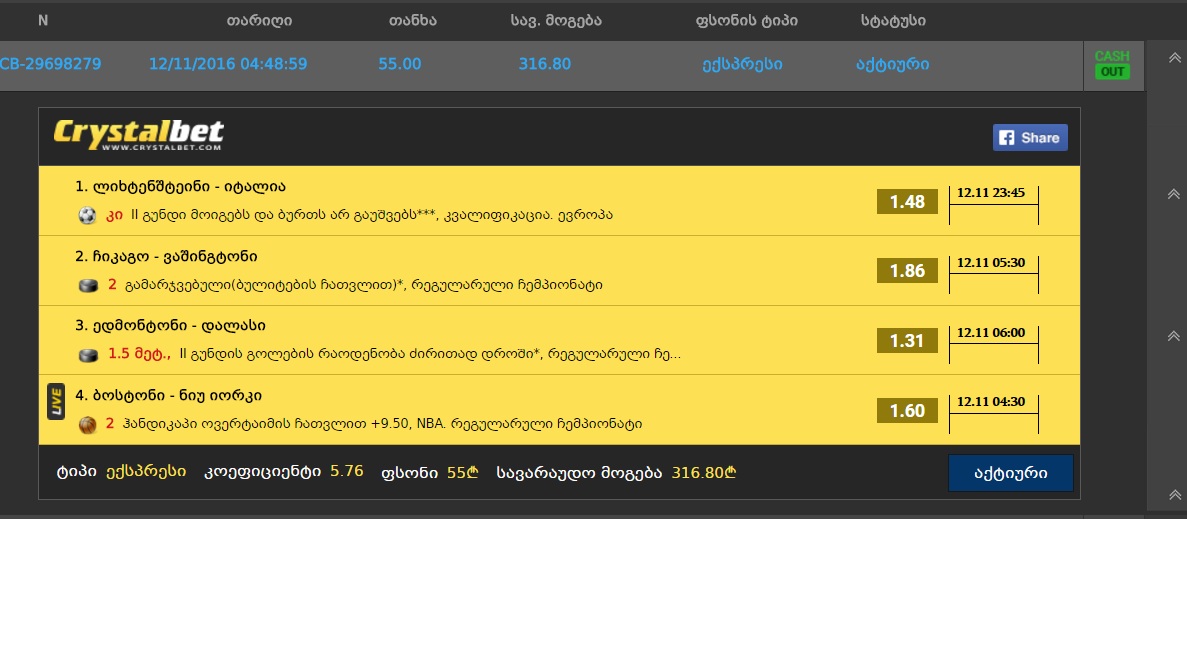The width and height of the screenshot is (1187, 648).
Task: Click the soccer ball icon in bet 1
Action: (88, 216)
